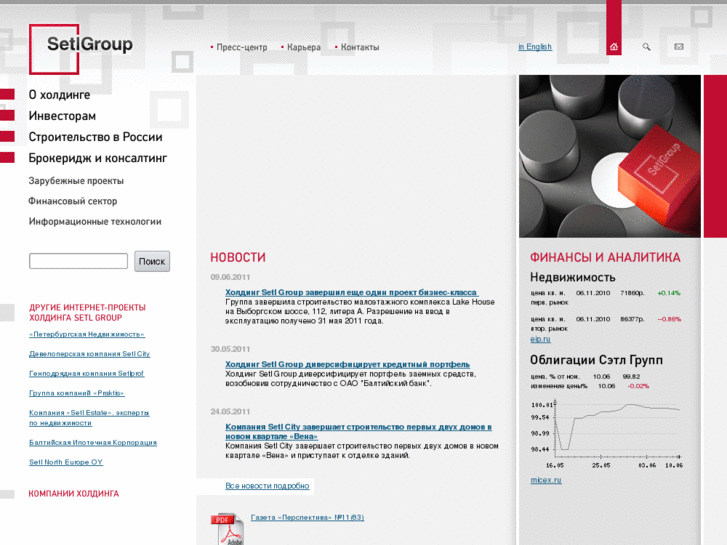Open the eip.ru link
The image size is (727, 545).
541,339
